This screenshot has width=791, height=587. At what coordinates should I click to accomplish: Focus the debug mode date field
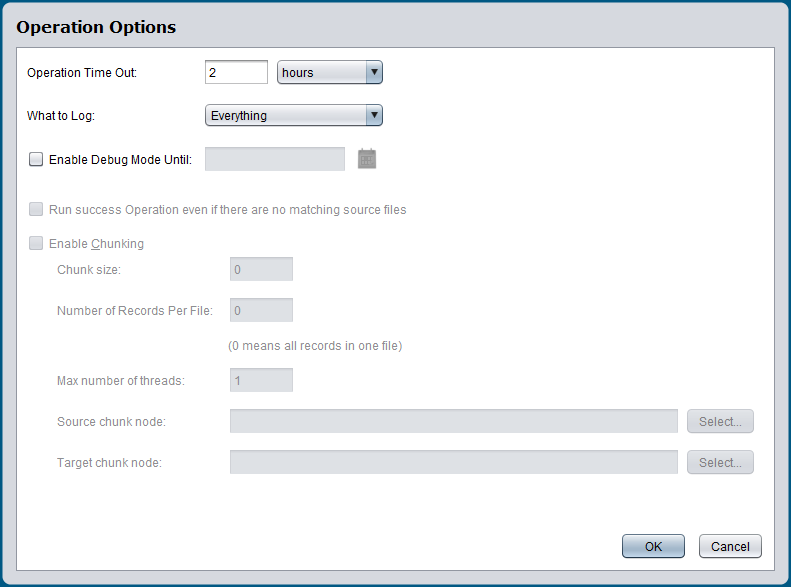tap(275, 159)
